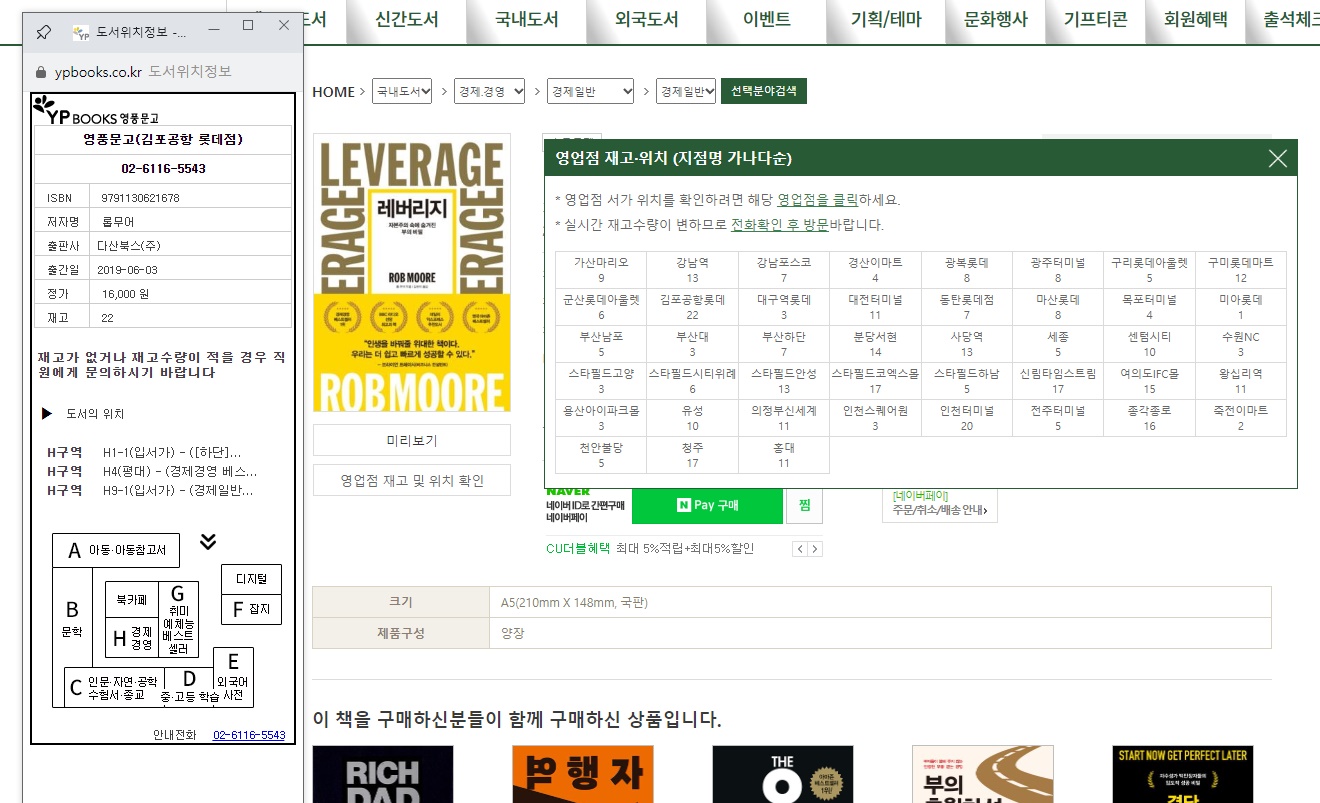Open the 국내도서 top menu tab
Screen dimensions: 1320x803
point(527,19)
